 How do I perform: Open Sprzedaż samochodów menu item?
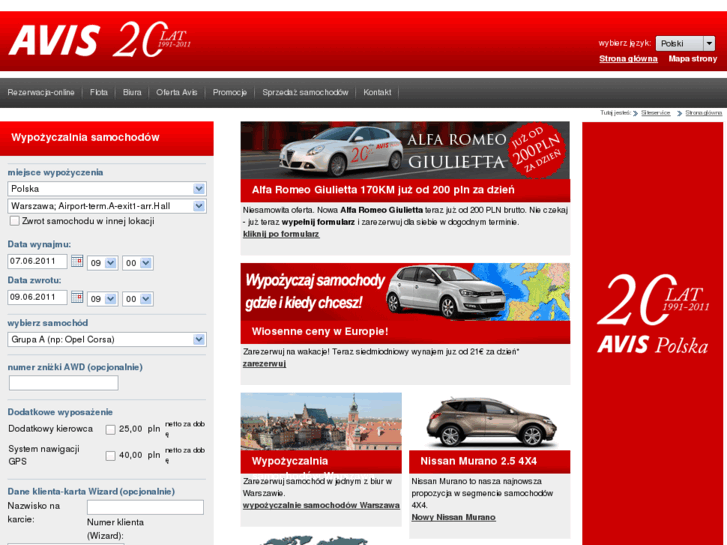(305, 92)
